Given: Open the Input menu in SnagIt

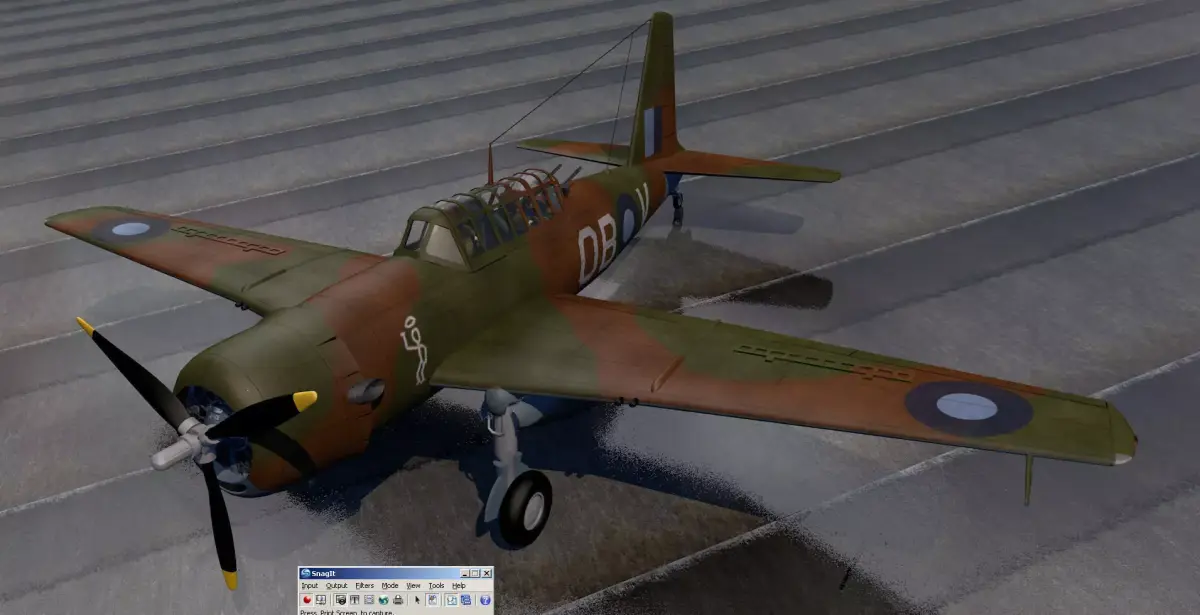Looking at the screenshot, I should (310, 586).
